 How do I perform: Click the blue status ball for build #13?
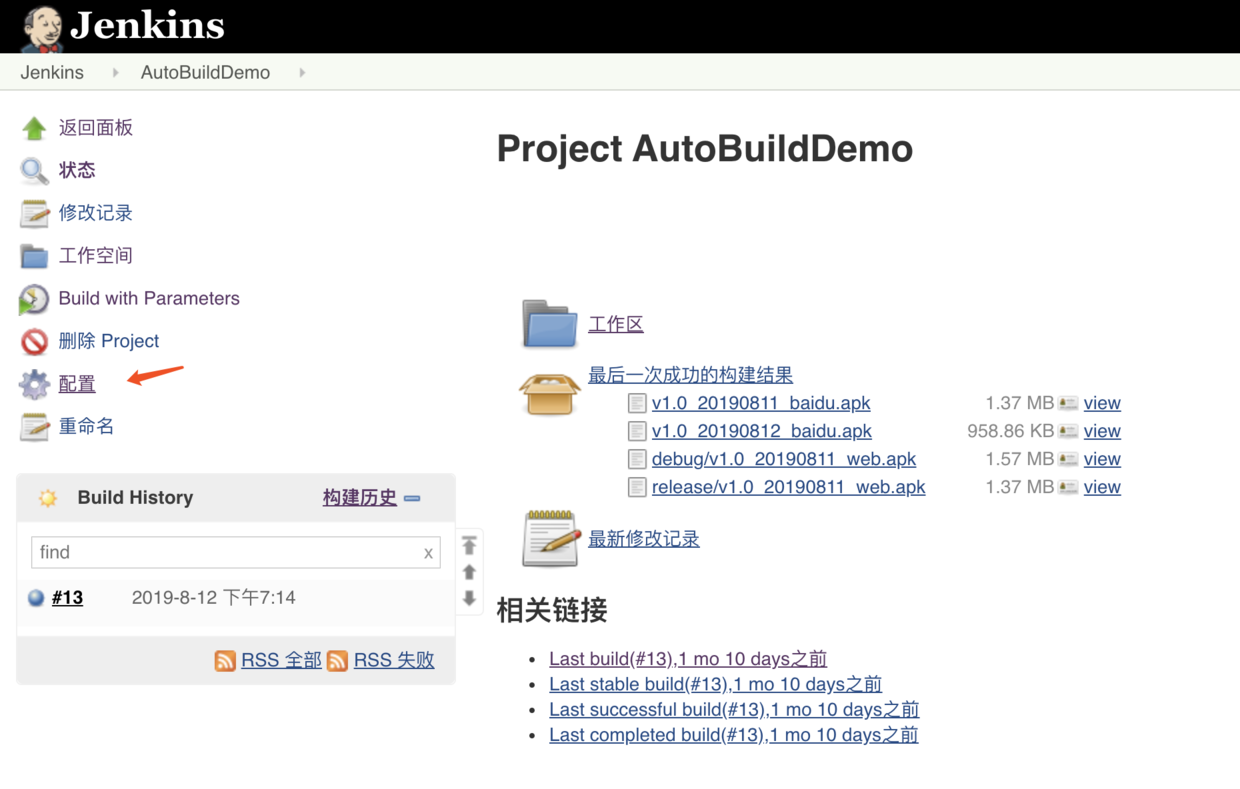[x=36, y=598]
